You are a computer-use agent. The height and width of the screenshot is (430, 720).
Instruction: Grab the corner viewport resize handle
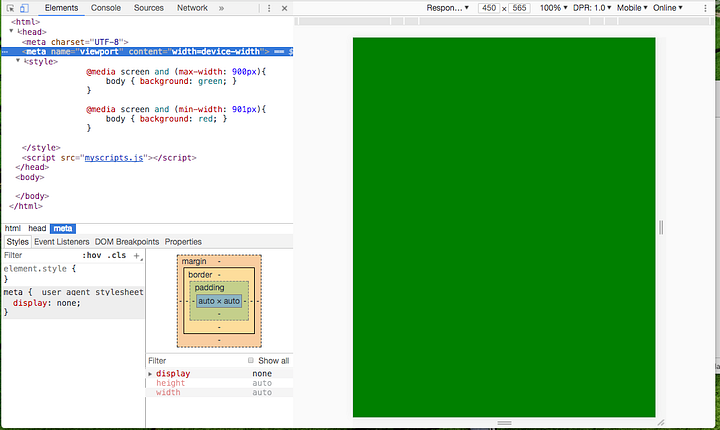click(661, 423)
